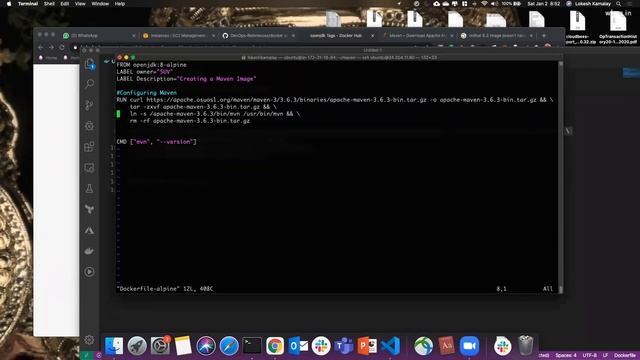This screenshot has height=360, width=640.
Task: Click Lokesh Kamalay user name in menu bar
Action: [593, 4]
